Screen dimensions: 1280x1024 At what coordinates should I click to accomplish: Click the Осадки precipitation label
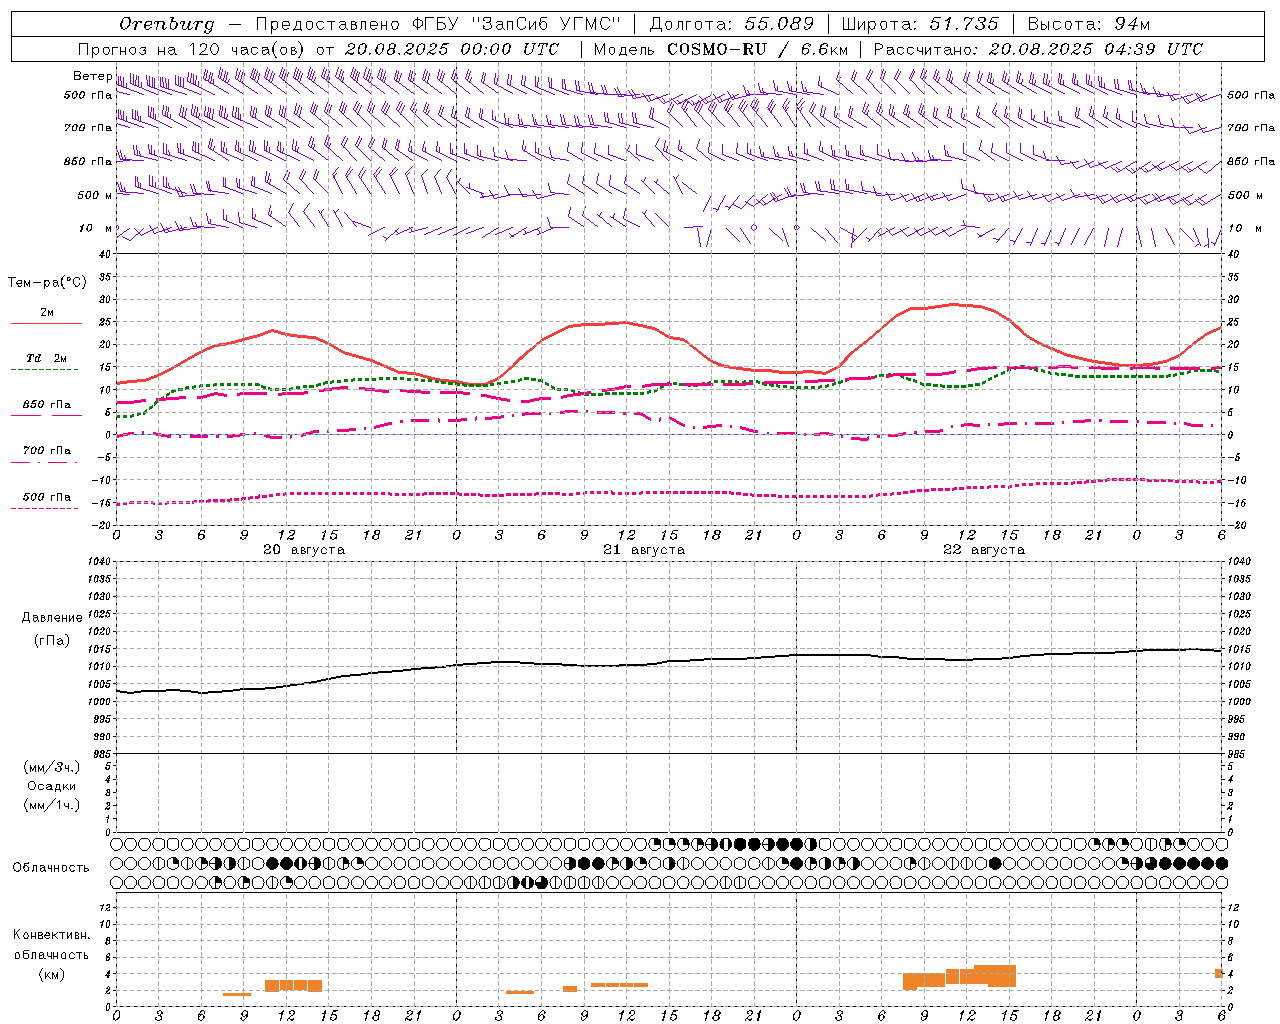(52, 786)
